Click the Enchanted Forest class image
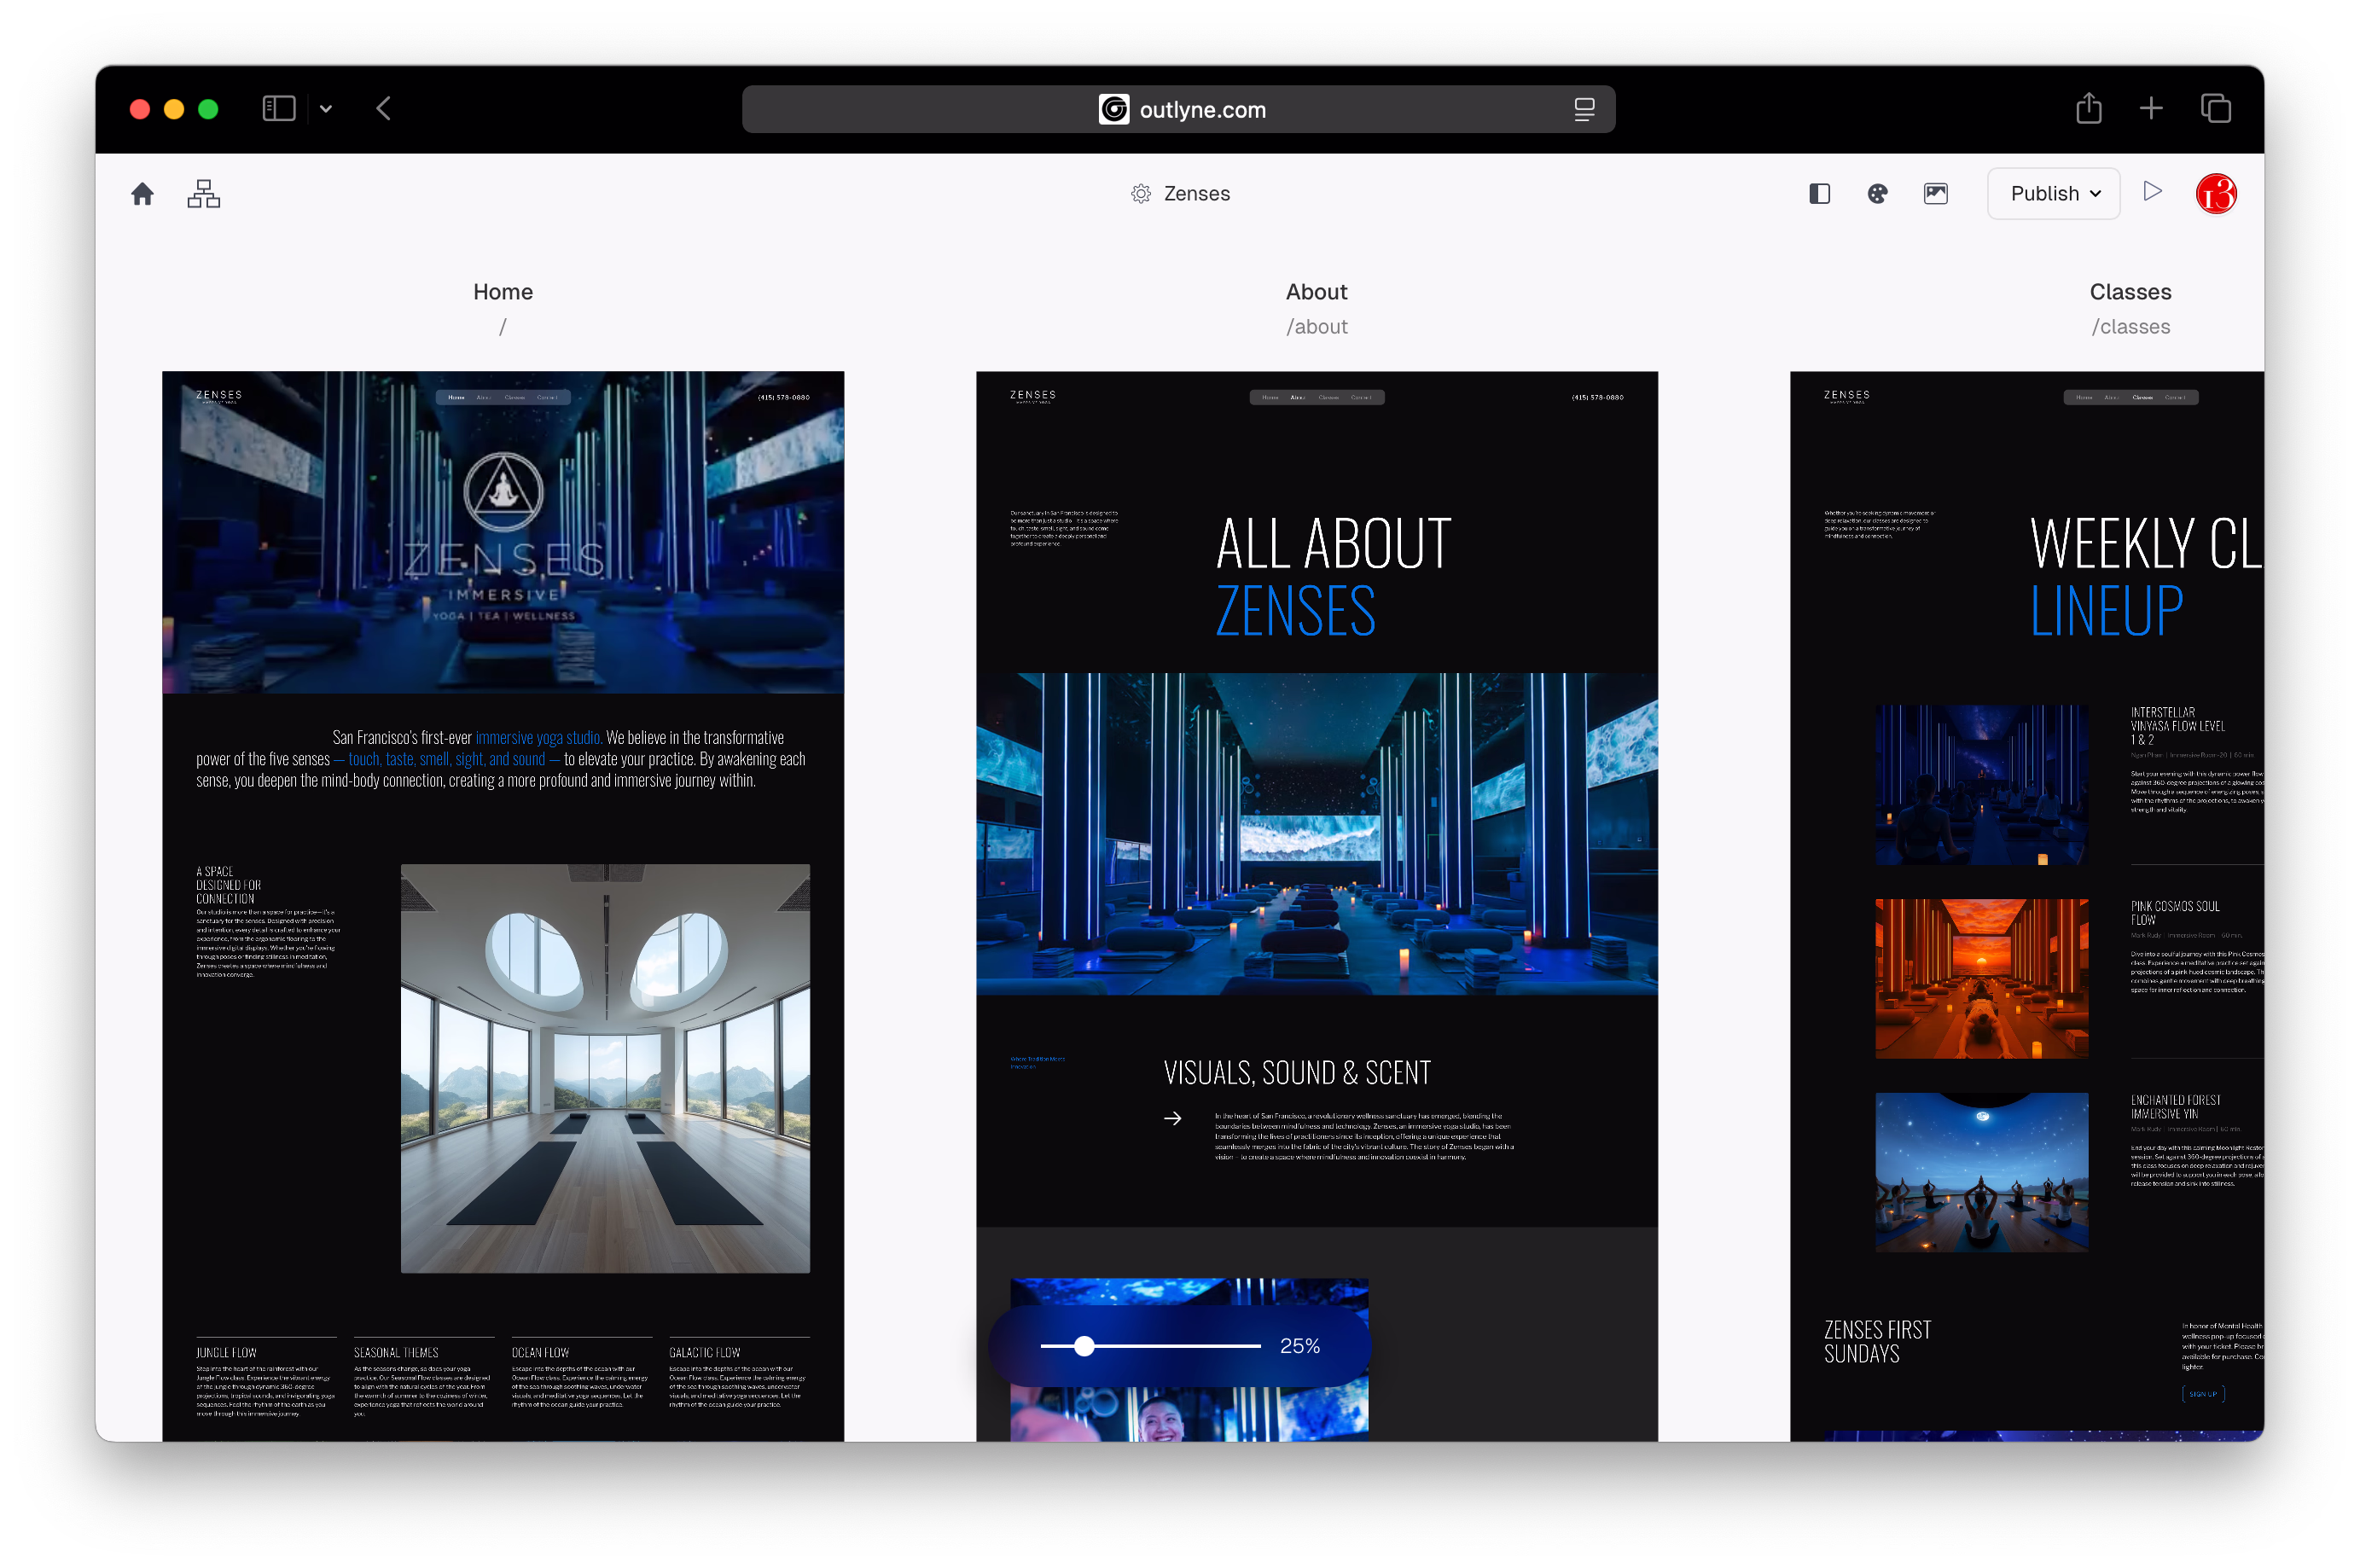Viewport: 2360px width, 1568px height. (1981, 1172)
